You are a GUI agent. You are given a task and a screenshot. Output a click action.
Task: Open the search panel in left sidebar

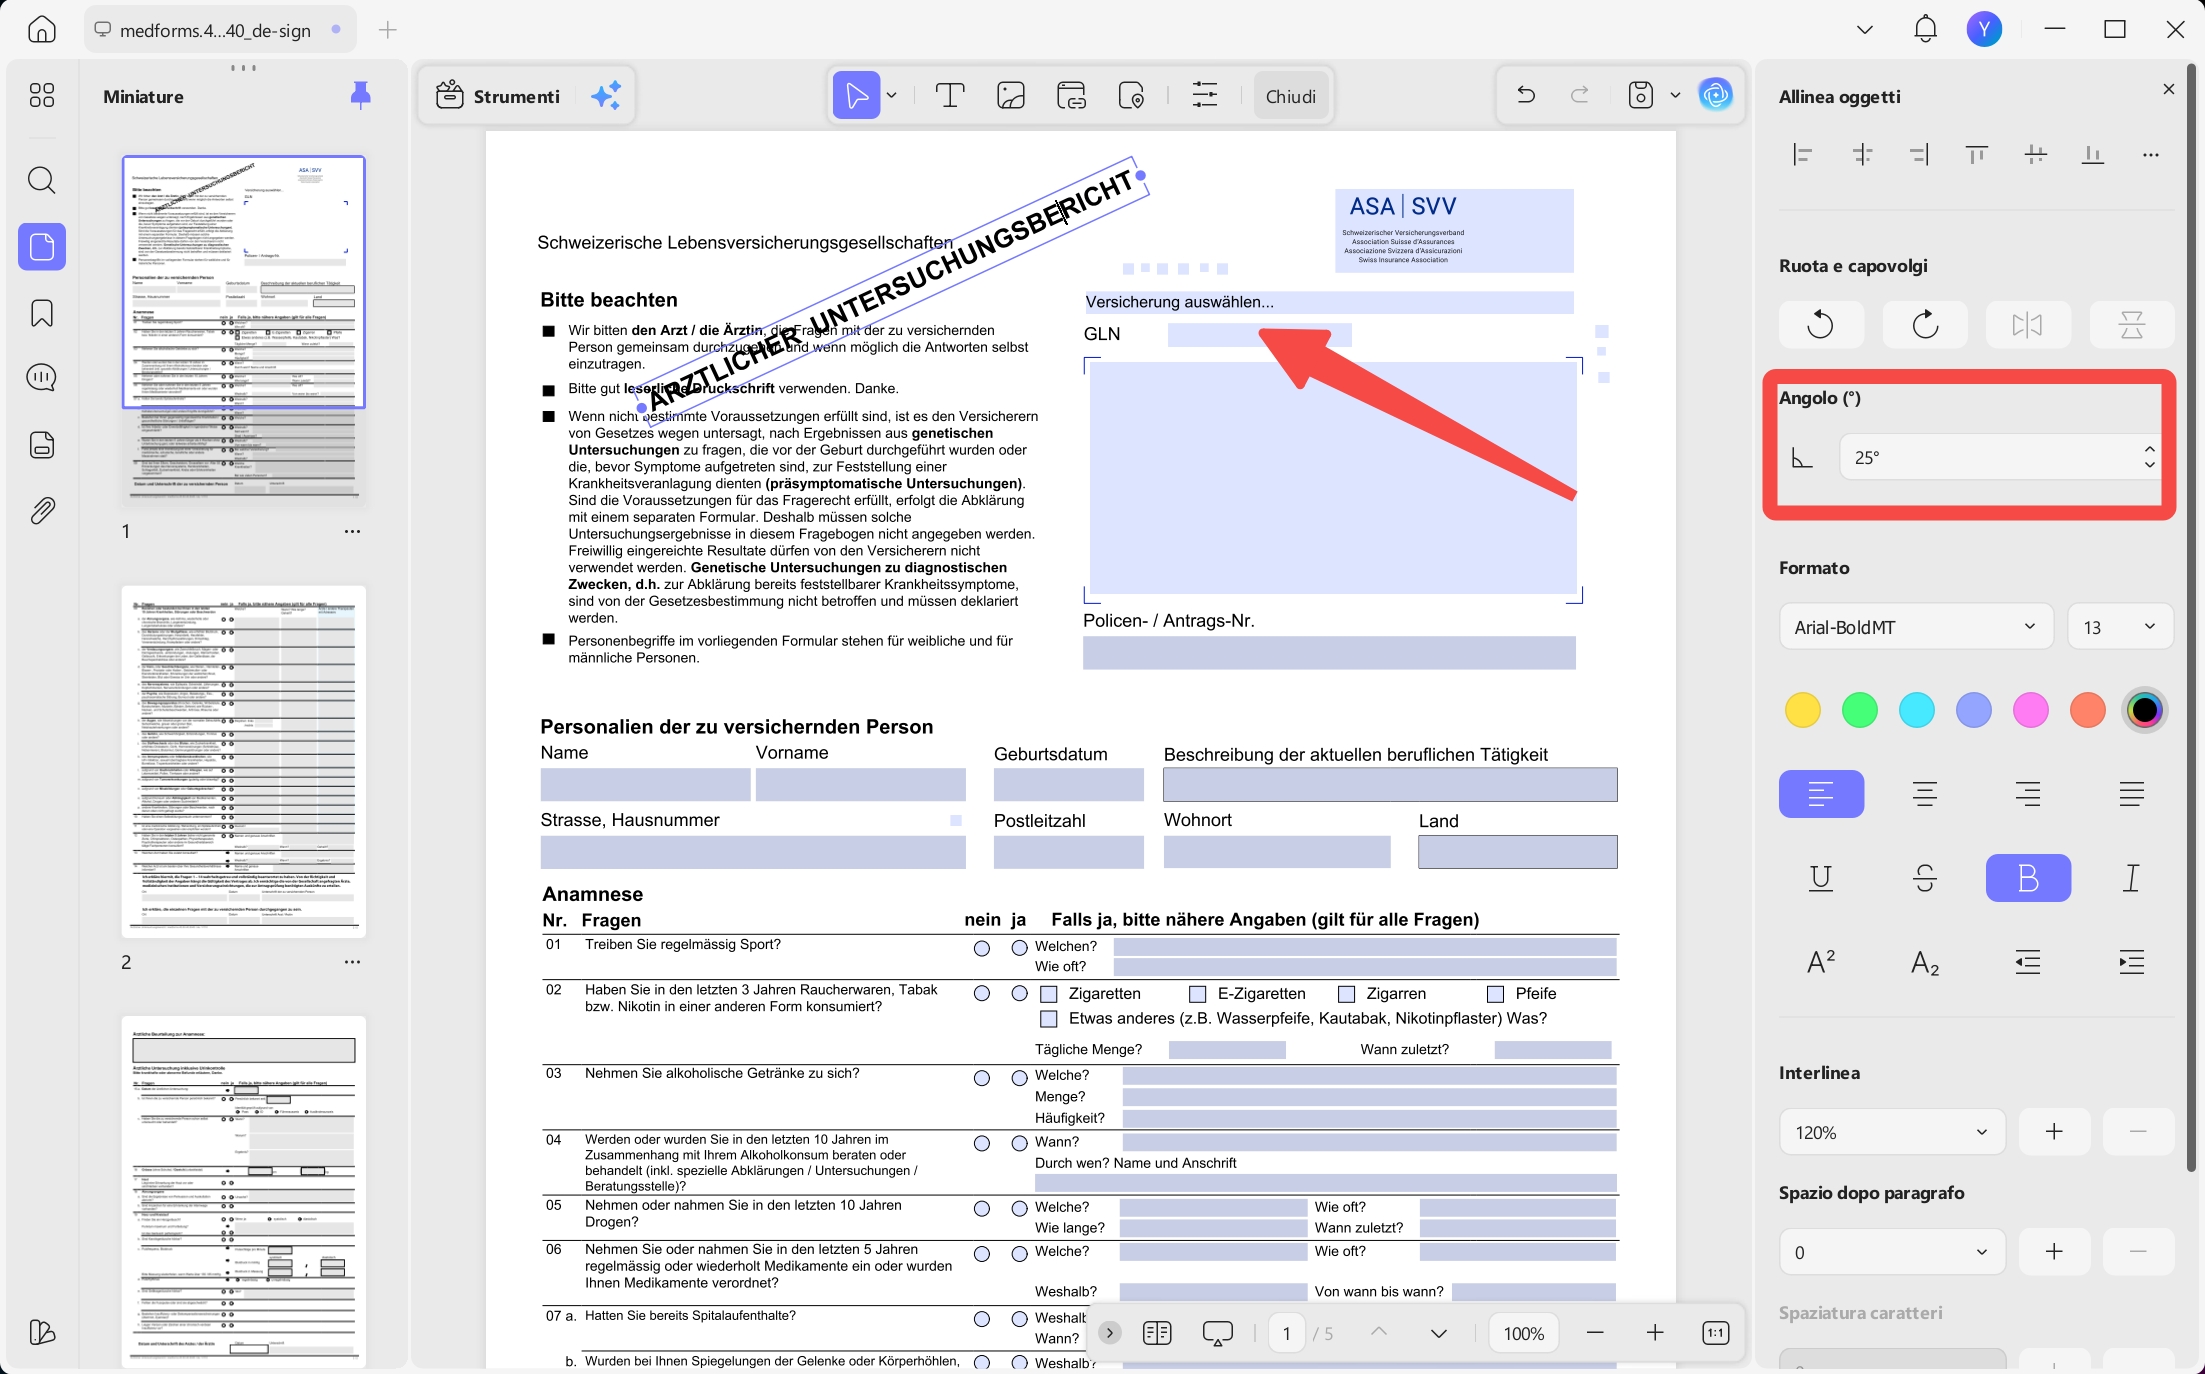[x=42, y=180]
